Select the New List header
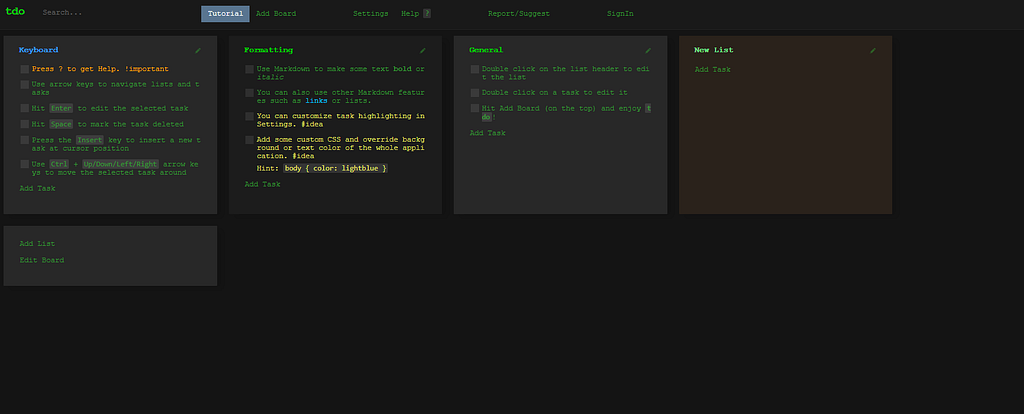Screen dimensions: 1024x414 pos(714,50)
